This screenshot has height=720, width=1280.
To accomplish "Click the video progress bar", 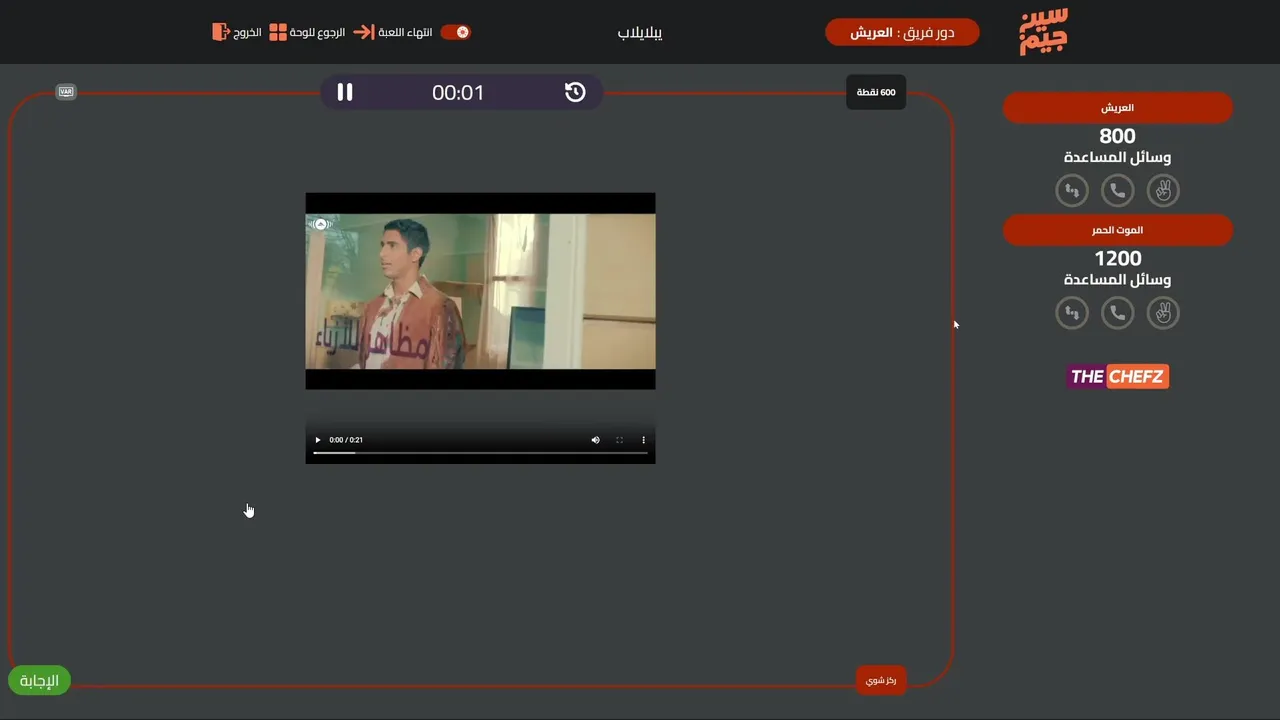I will pos(480,453).
